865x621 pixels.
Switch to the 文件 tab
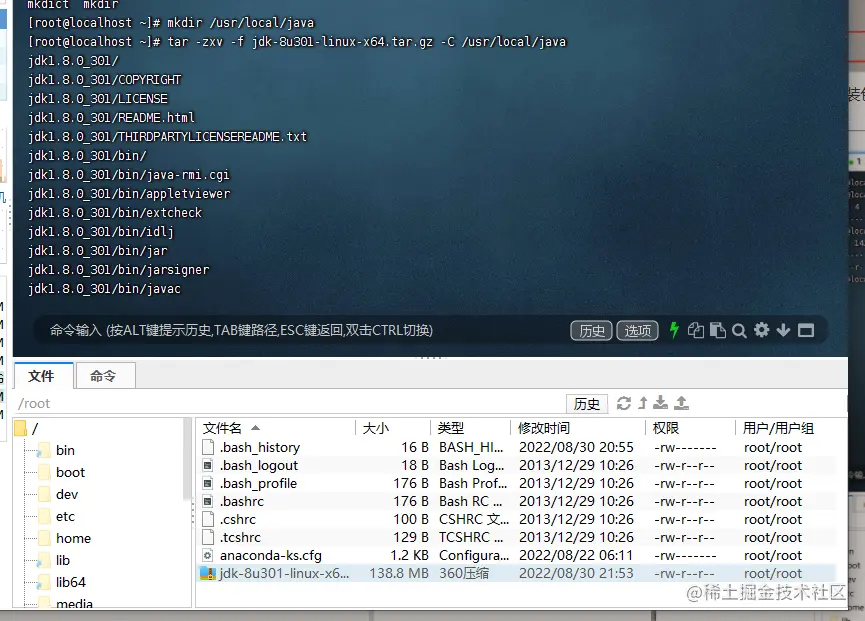tap(43, 376)
